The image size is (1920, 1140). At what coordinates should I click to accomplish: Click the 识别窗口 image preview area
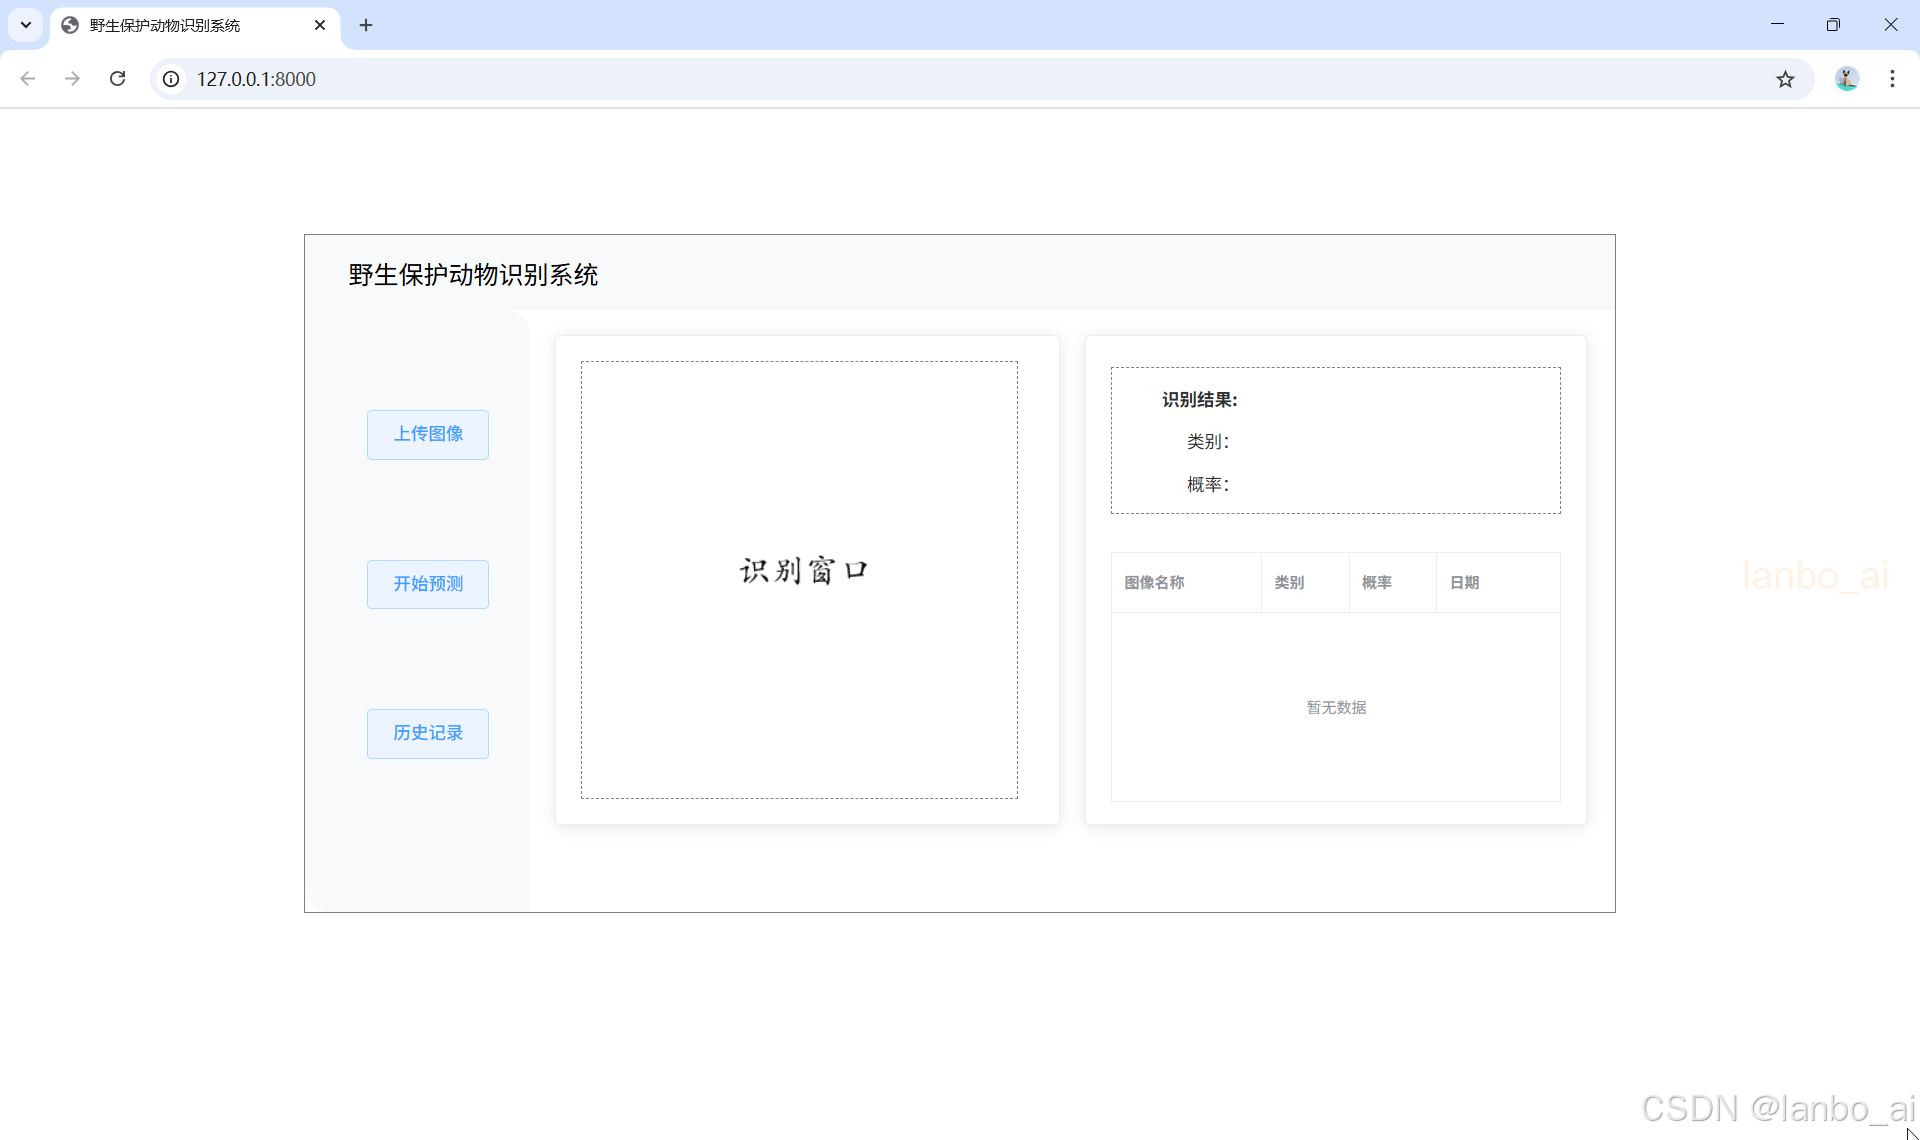click(x=799, y=579)
